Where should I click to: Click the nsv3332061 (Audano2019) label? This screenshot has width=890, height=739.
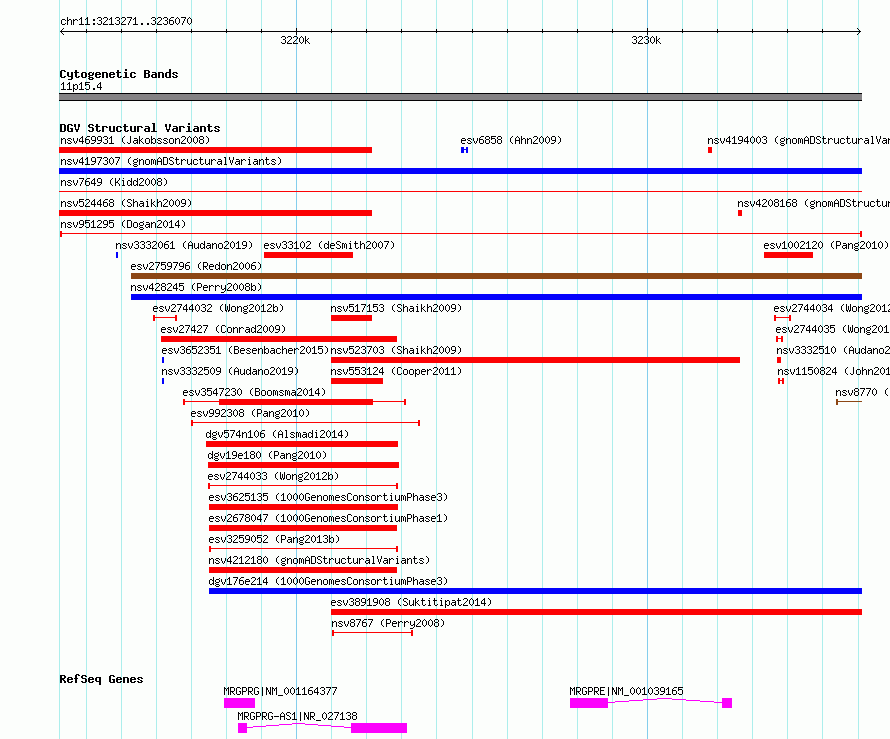point(184,245)
